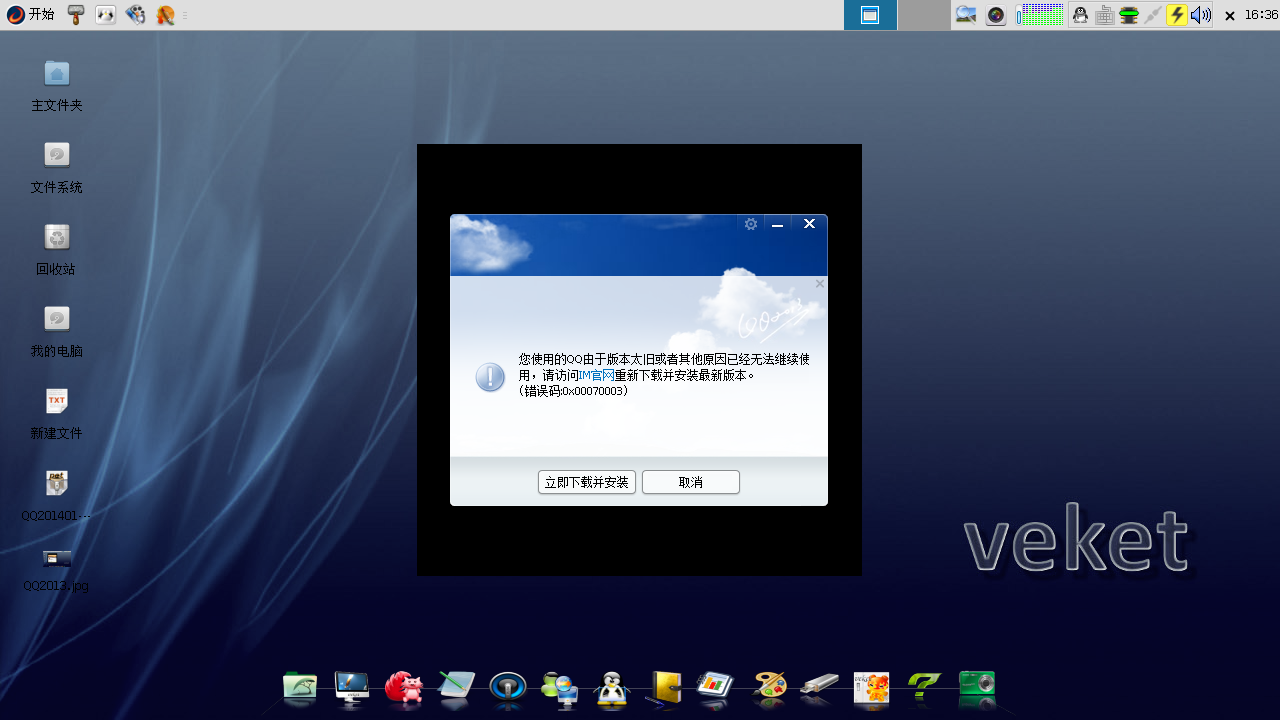
Task: Close the QQ dialog with the title bar X
Action: pos(809,224)
